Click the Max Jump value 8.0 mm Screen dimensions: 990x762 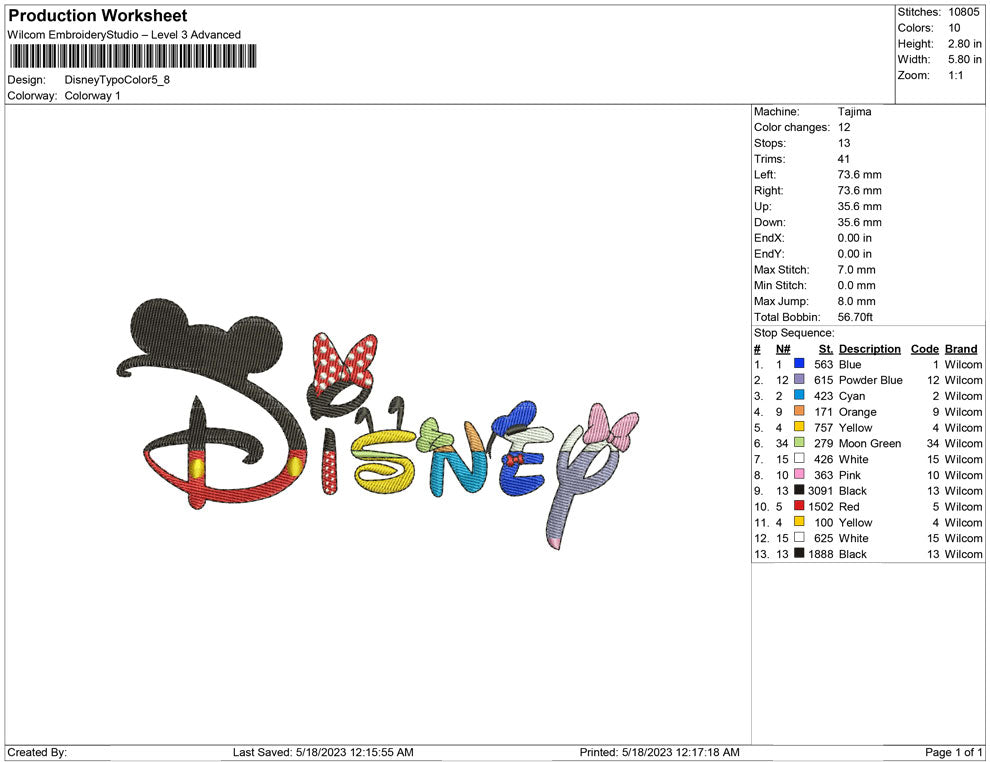[857, 301]
